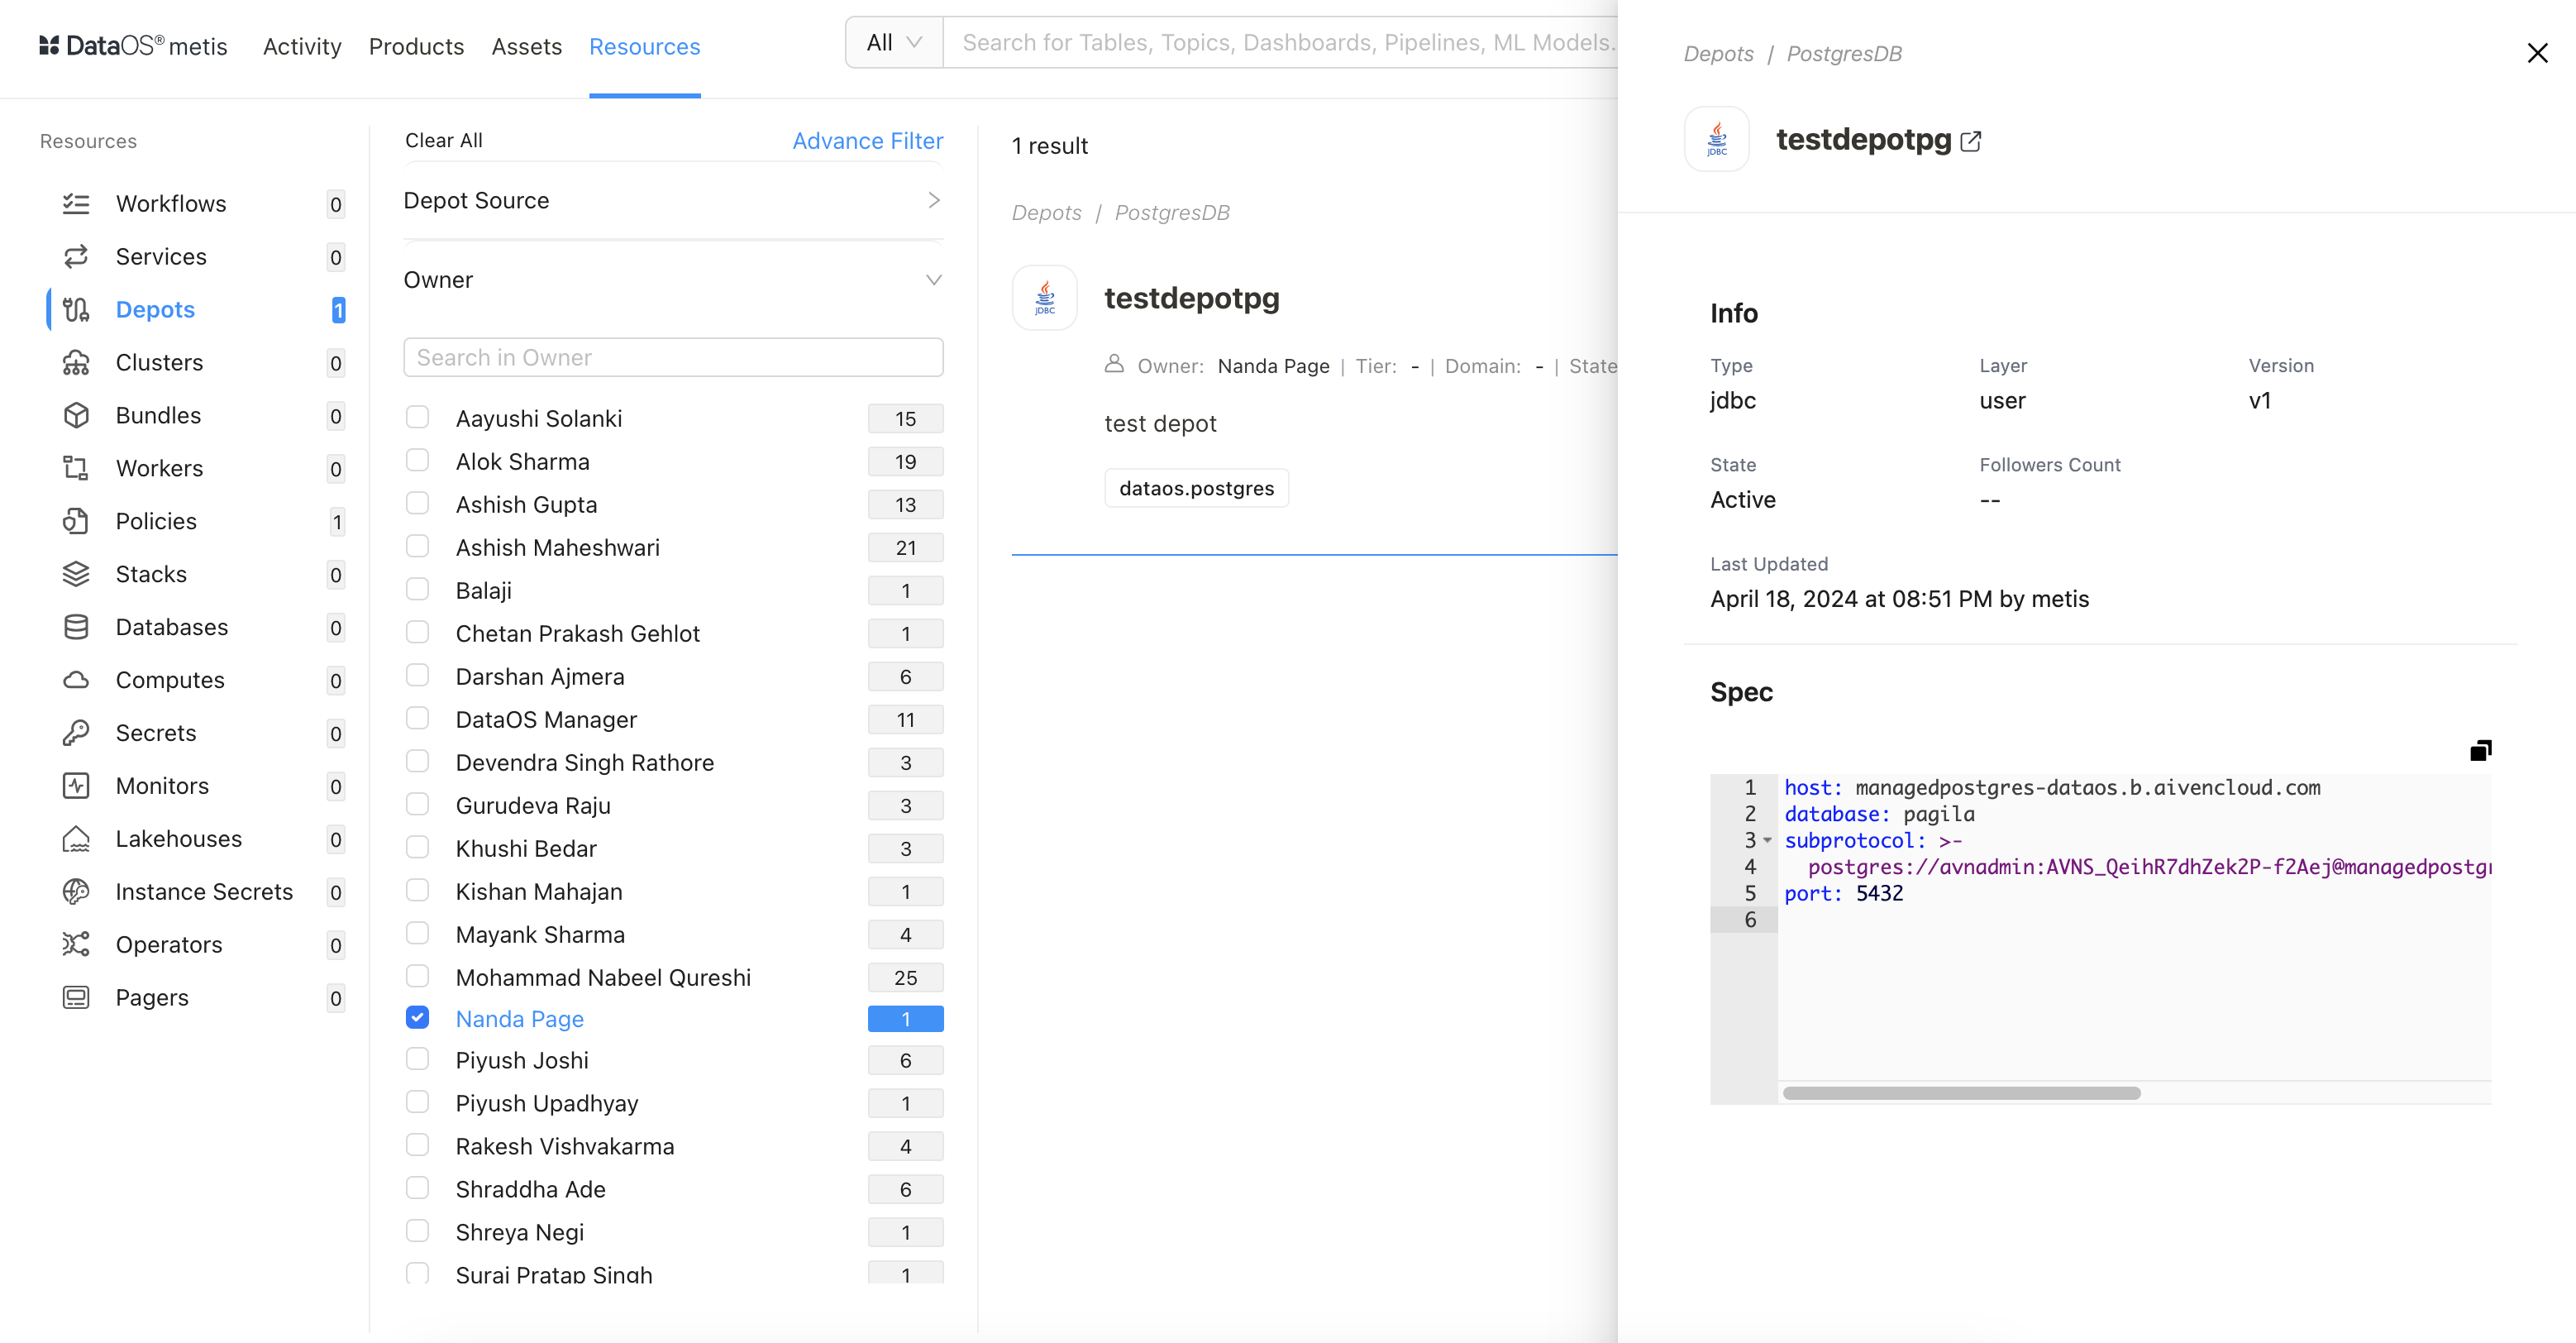The height and width of the screenshot is (1343, 2576).
Task: Fold the subprotocol line in Spec
Action: click(x=1767, y=841)
